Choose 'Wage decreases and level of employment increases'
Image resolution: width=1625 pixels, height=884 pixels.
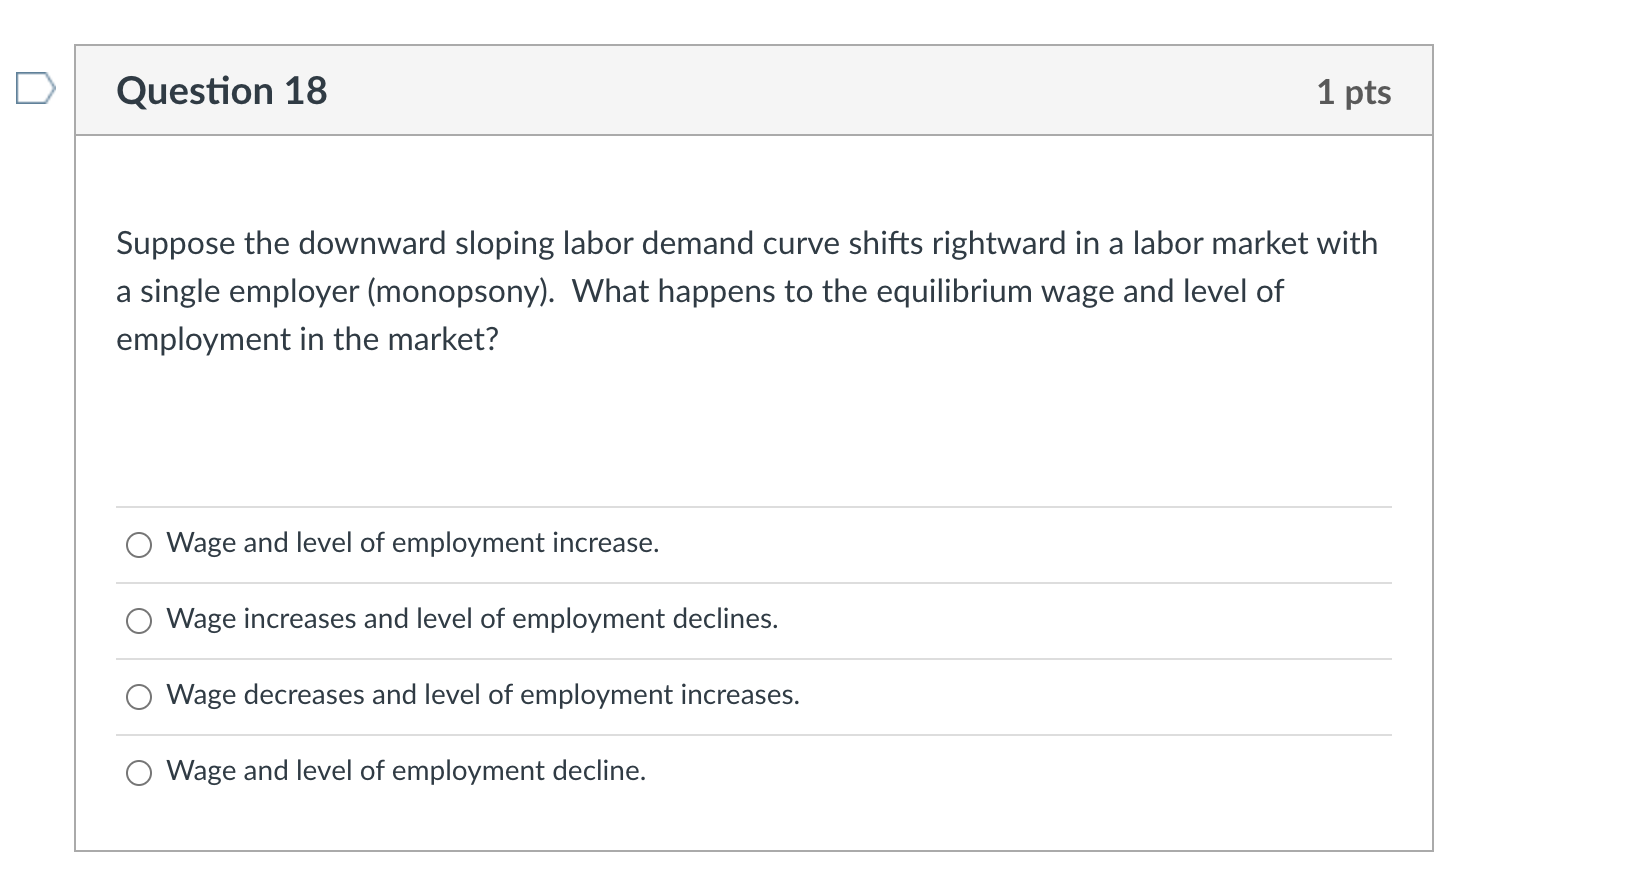point(482,695)
